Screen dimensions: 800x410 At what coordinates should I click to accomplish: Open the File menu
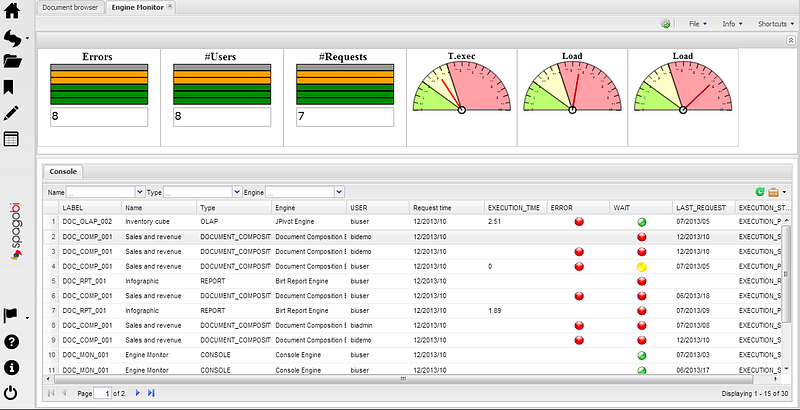tap(697, 24)
